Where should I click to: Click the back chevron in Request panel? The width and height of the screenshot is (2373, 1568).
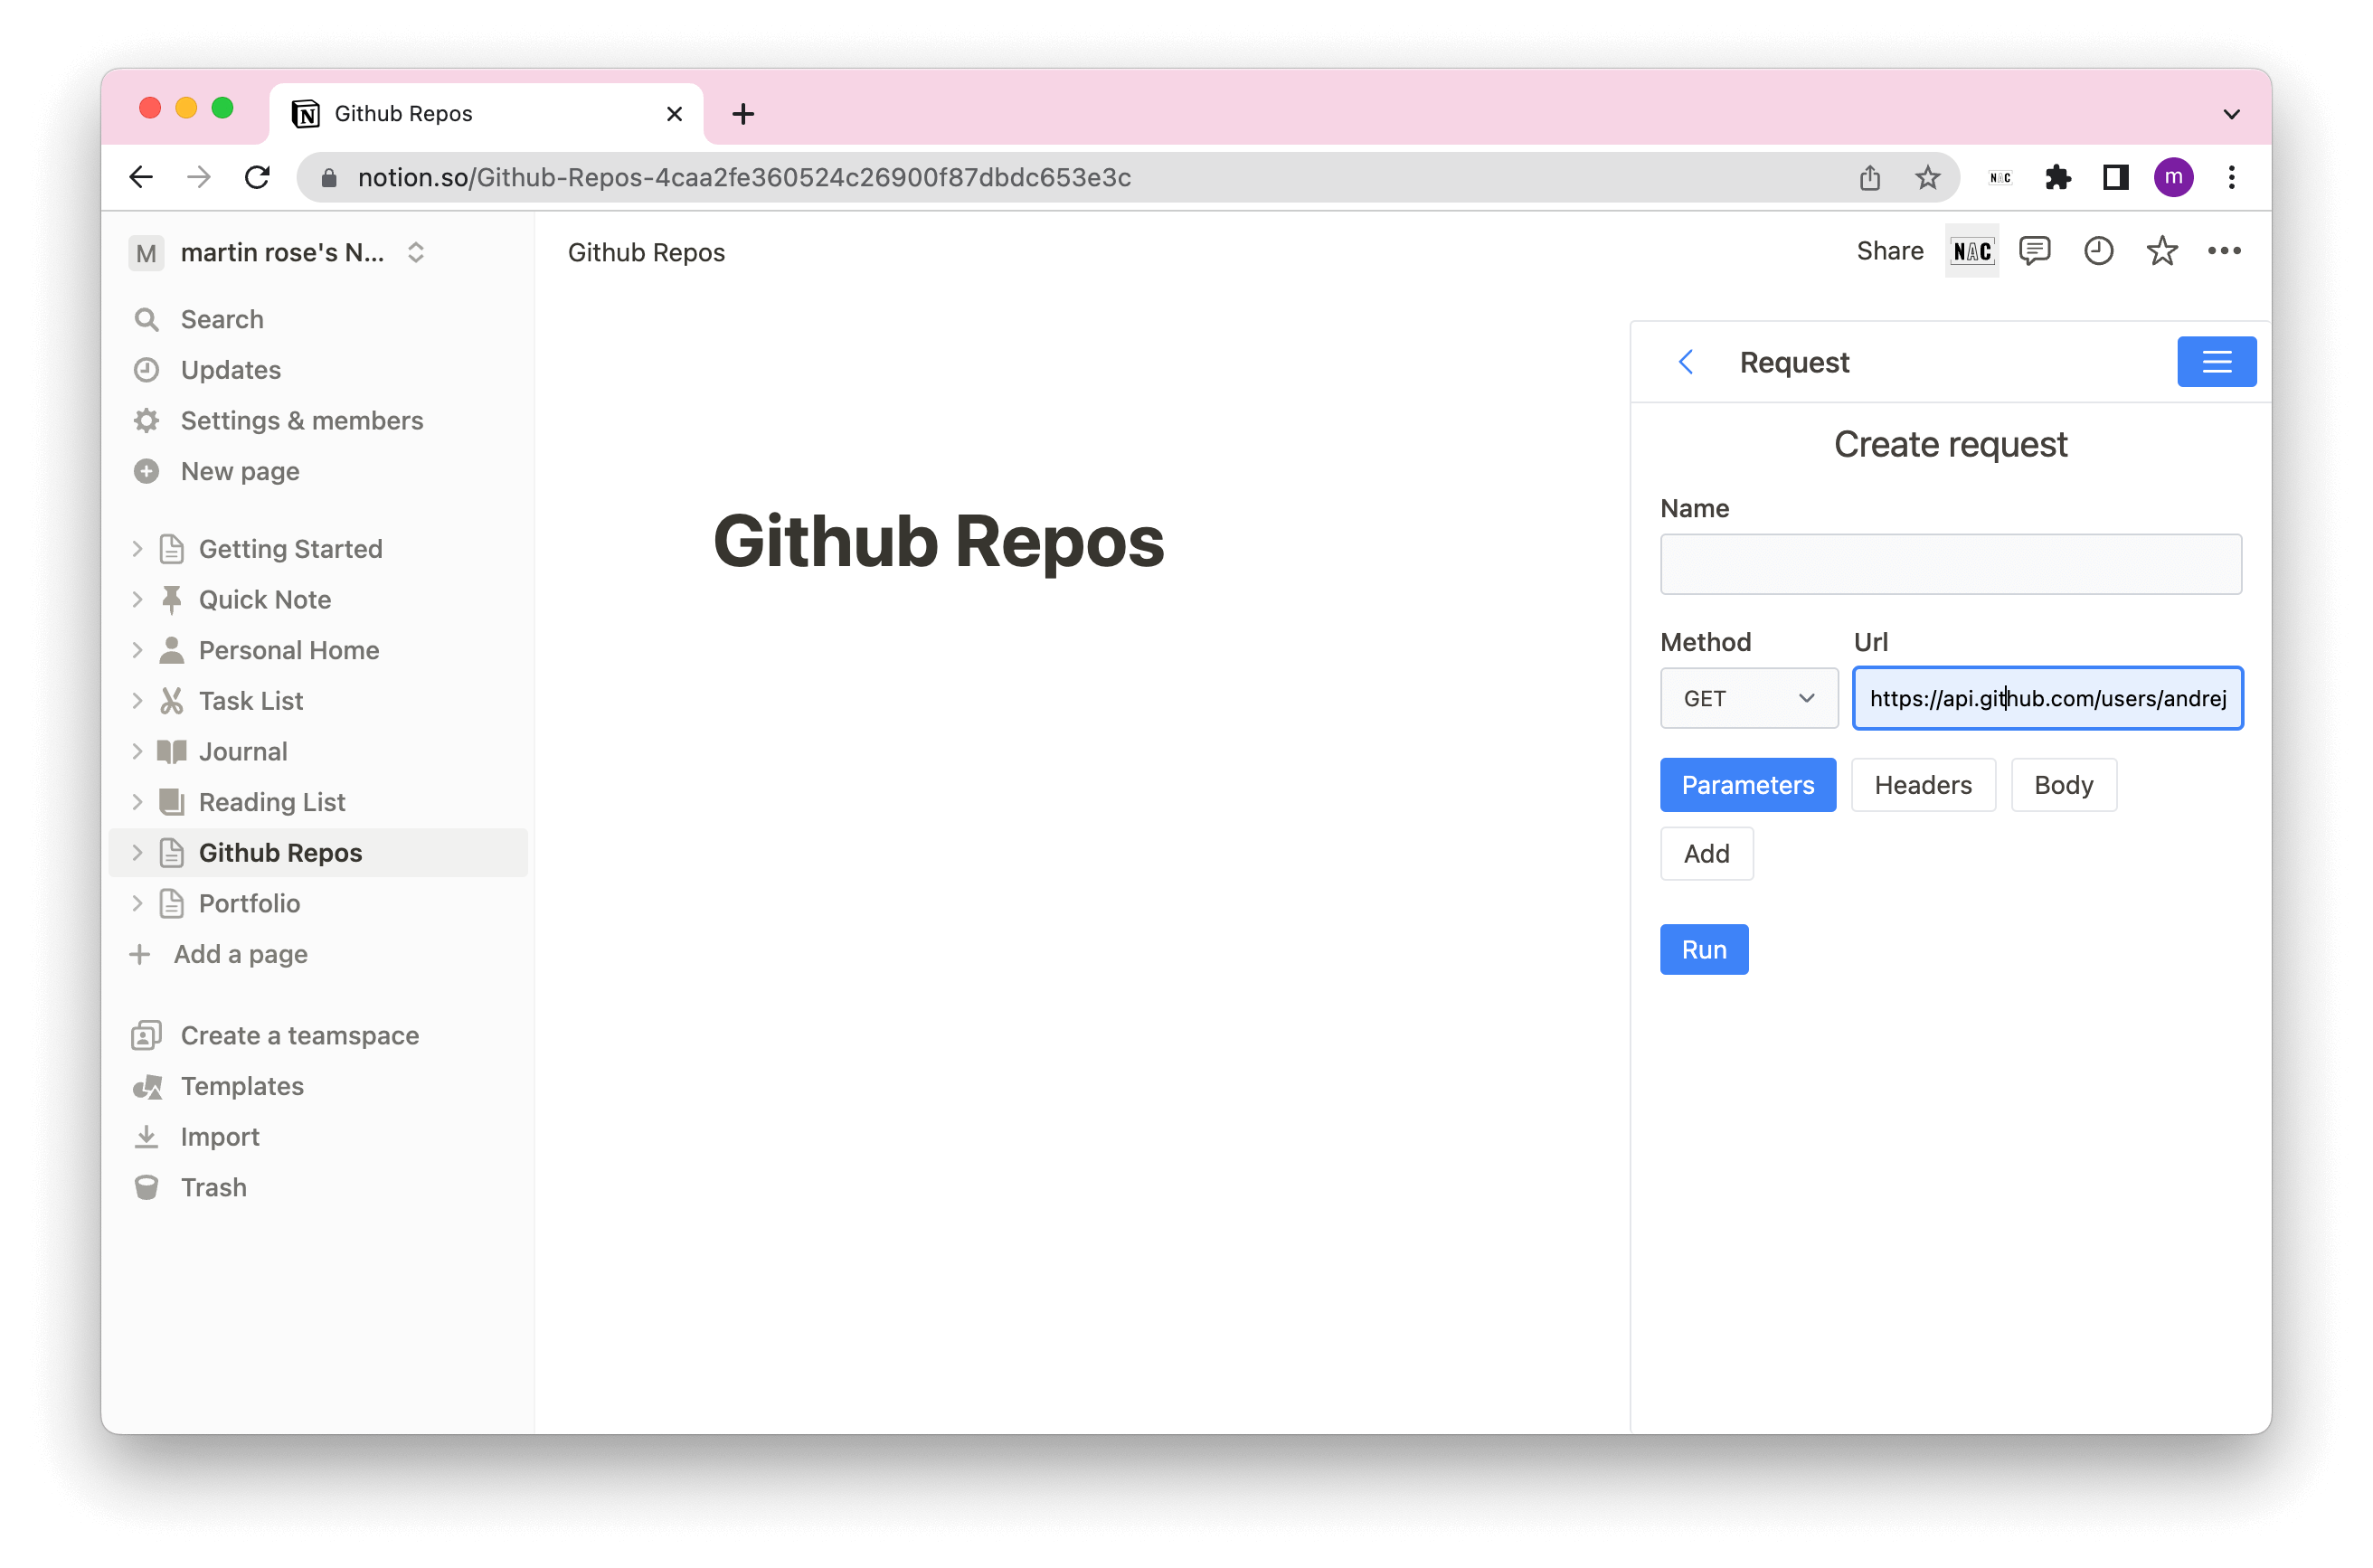pos(1686,362)
